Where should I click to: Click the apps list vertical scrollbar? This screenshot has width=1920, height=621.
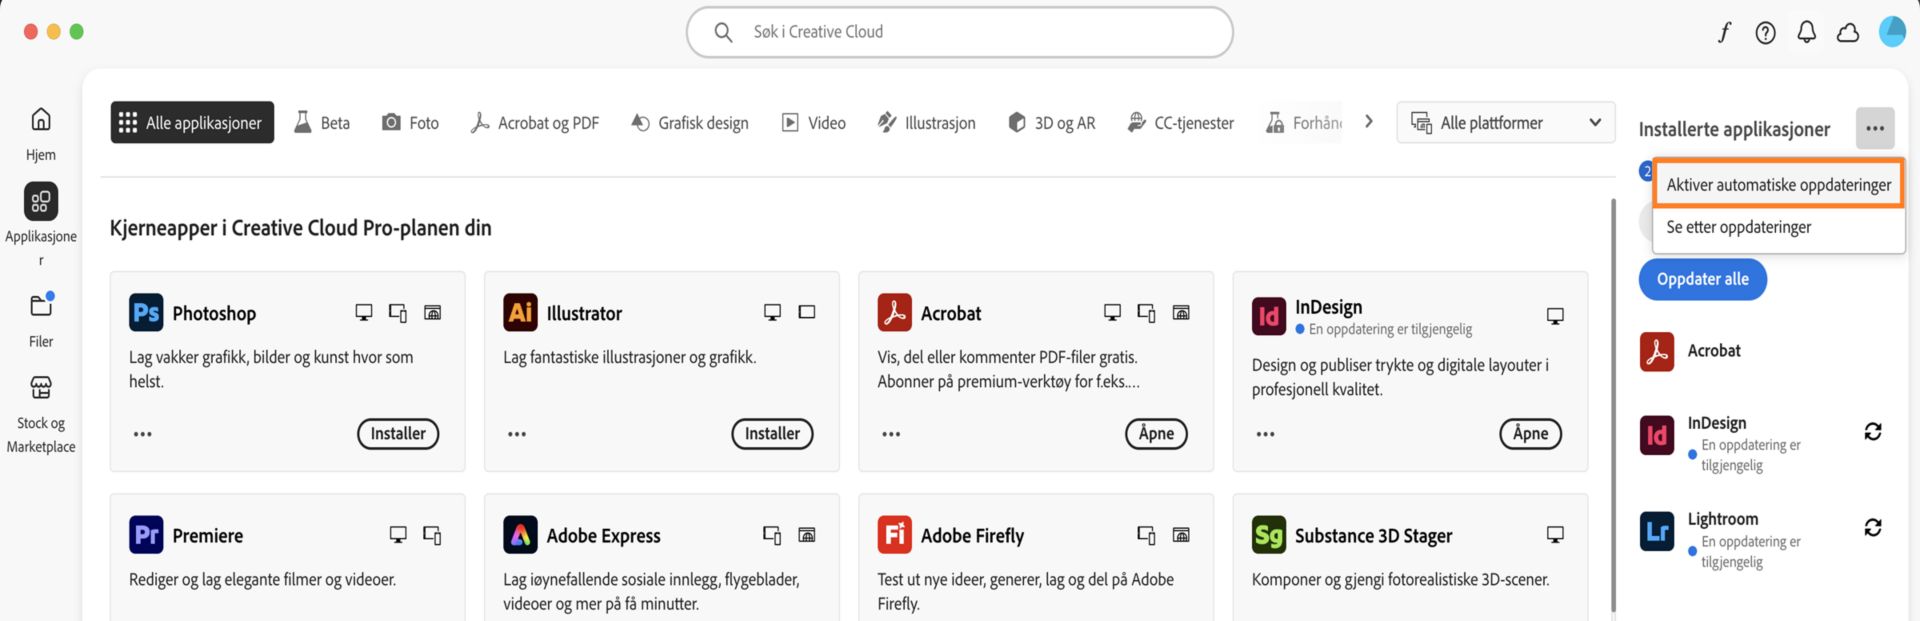point(1612,405)
